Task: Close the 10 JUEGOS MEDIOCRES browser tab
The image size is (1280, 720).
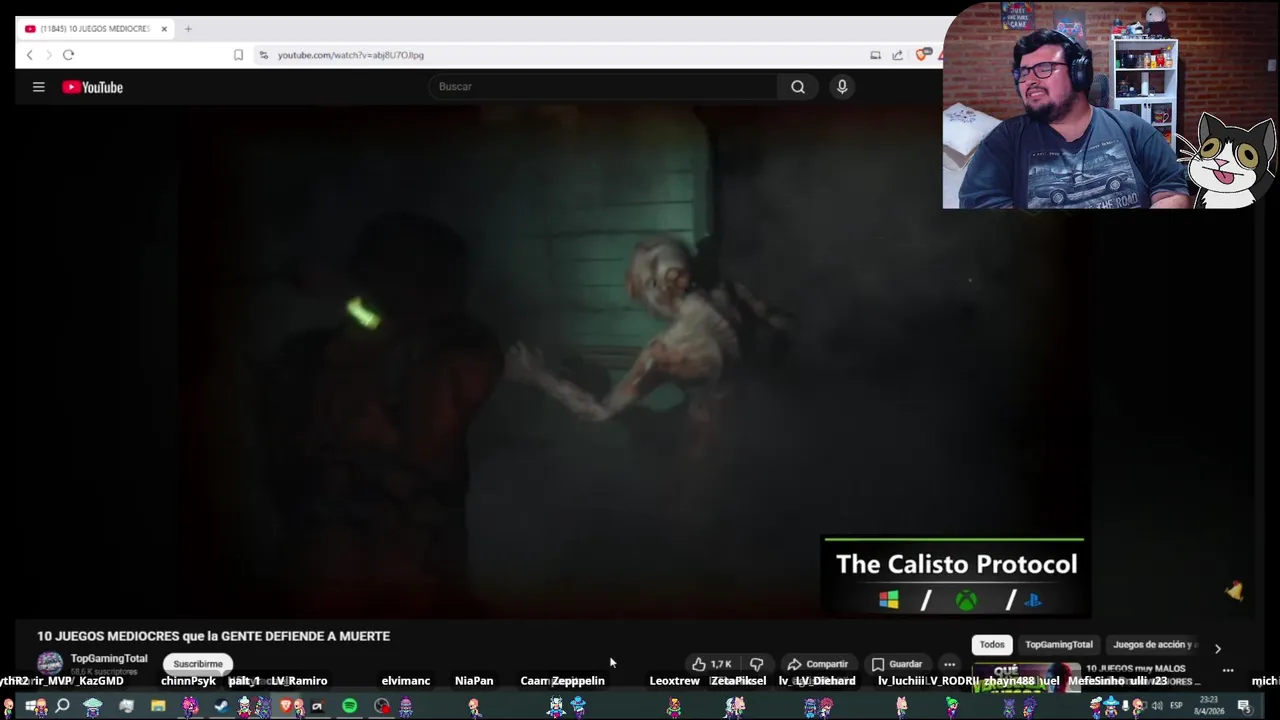Action: tap(164, 29)
